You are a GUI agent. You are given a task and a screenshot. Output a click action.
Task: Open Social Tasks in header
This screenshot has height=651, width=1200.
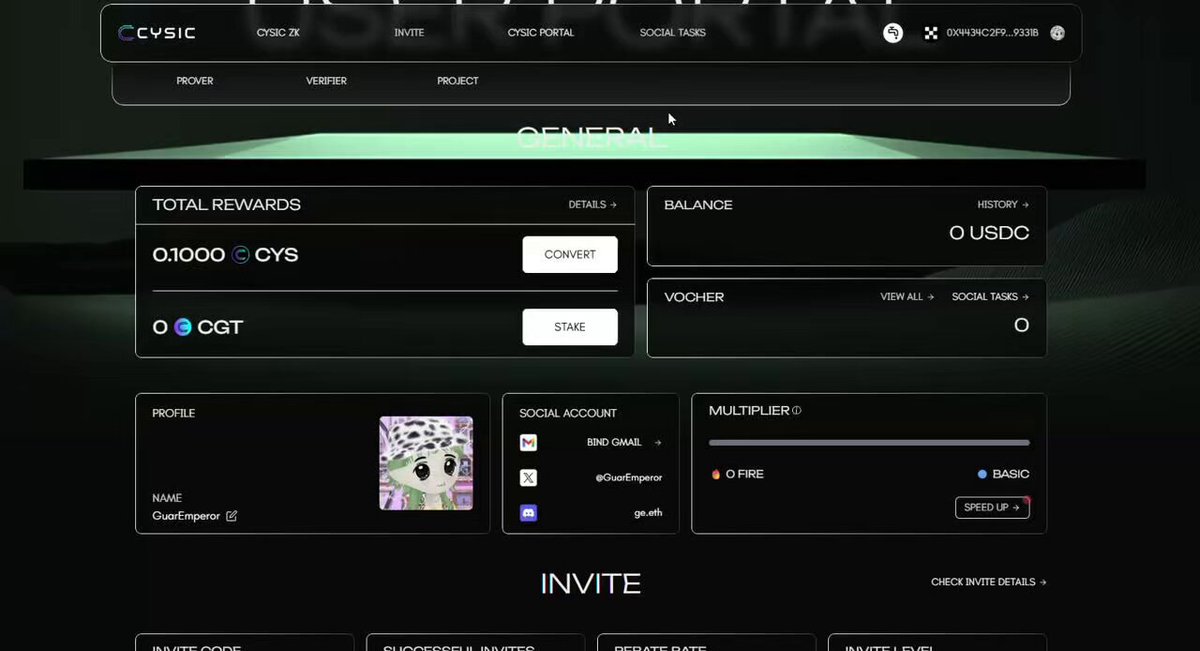[673, 33]
